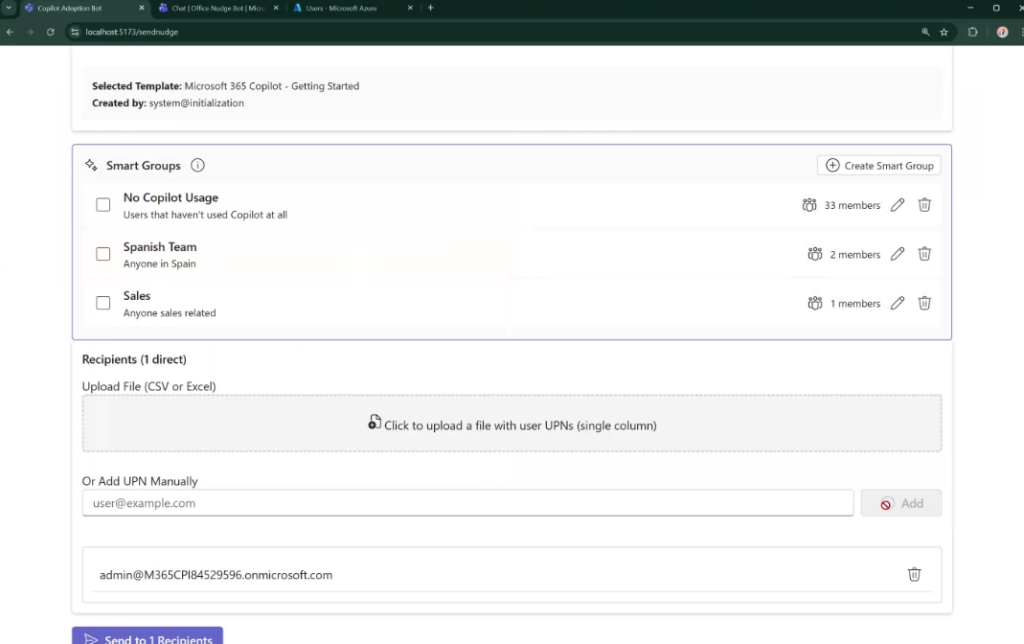
Task: Open Smart Groups info tooltip icon
Action: click(x=198, y=165)
